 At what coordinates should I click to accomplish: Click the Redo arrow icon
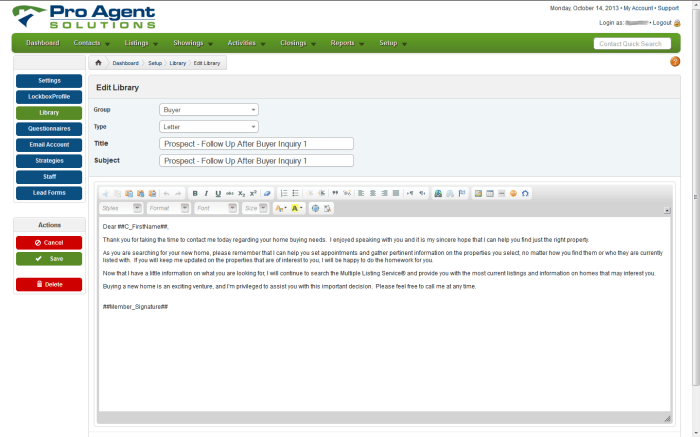pos(178,193)
